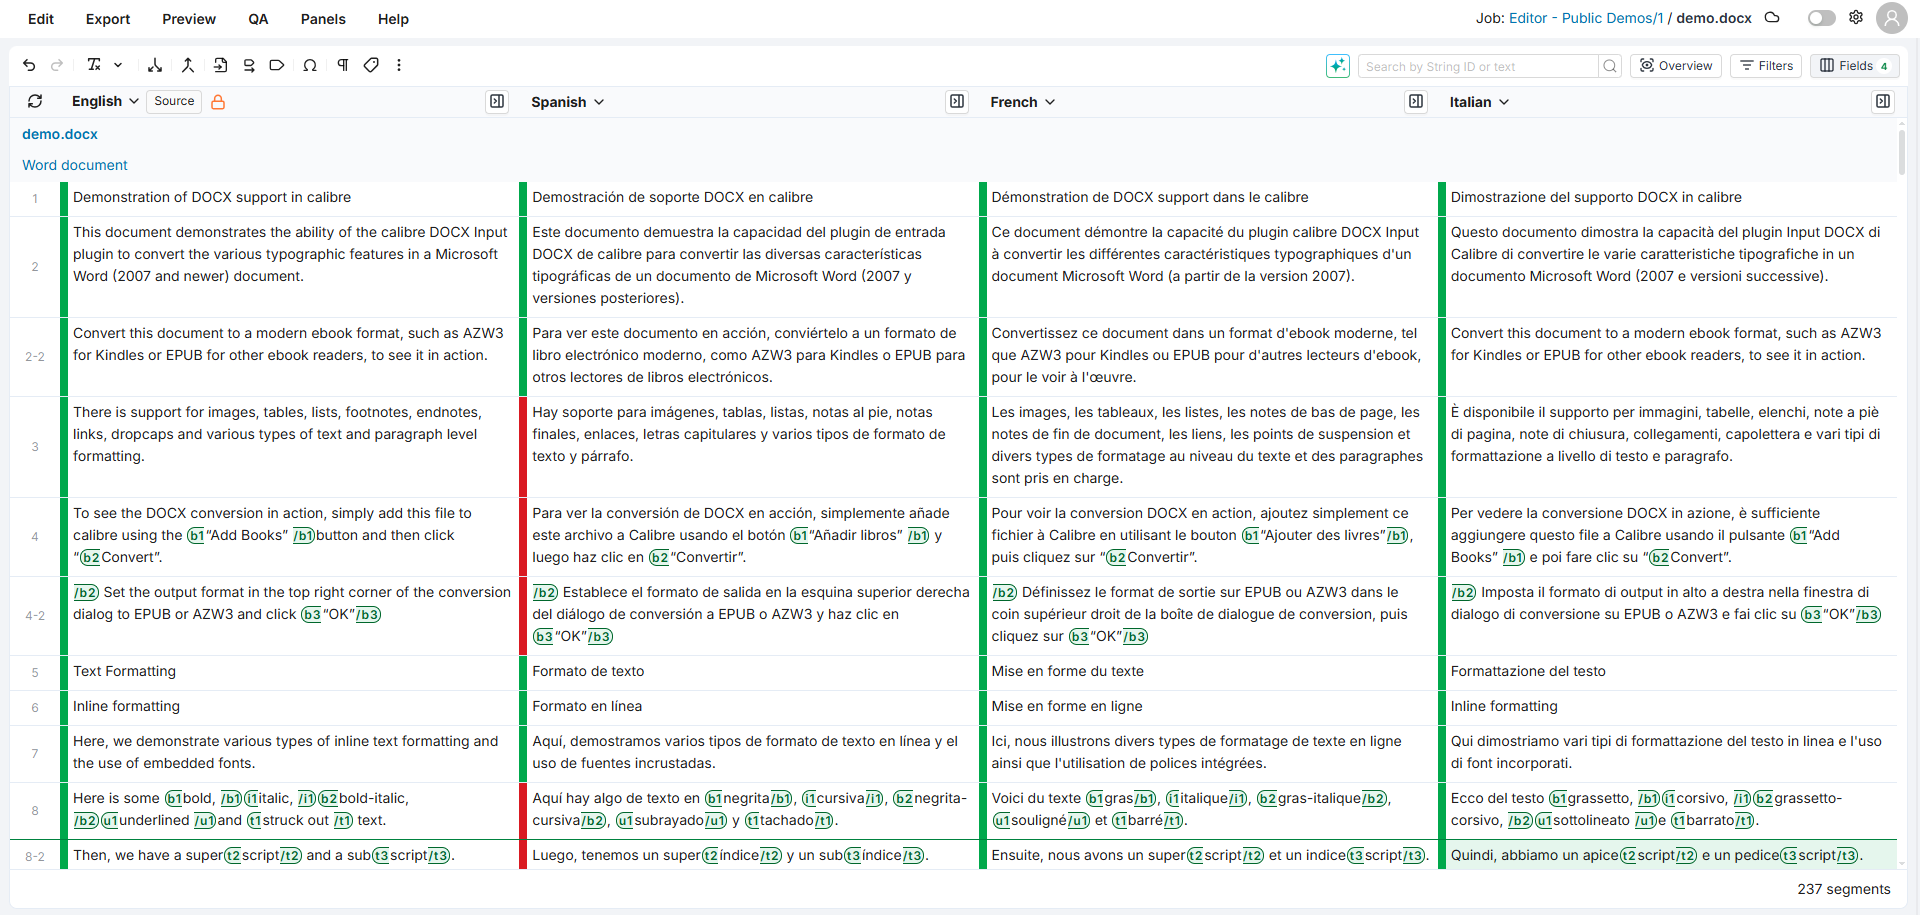The image size is (1920, 915).
Task: Open the AI assistant sparkles icon
Action: (1337, 65)
